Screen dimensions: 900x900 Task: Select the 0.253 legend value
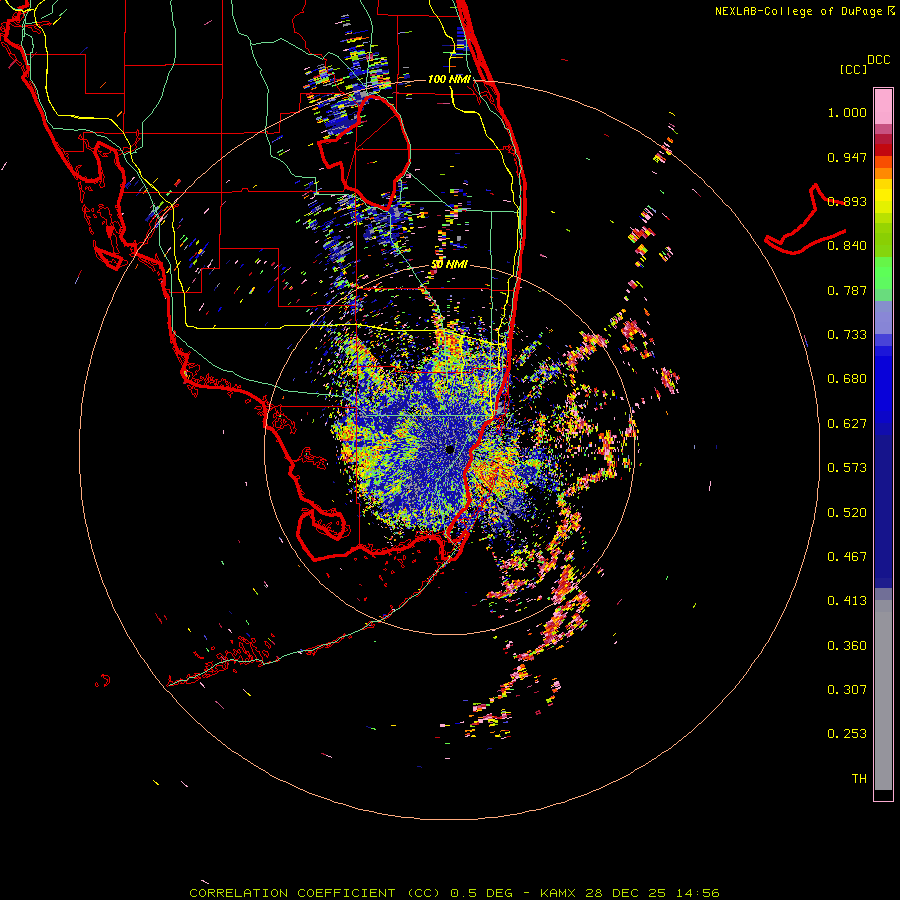point(847,734)
